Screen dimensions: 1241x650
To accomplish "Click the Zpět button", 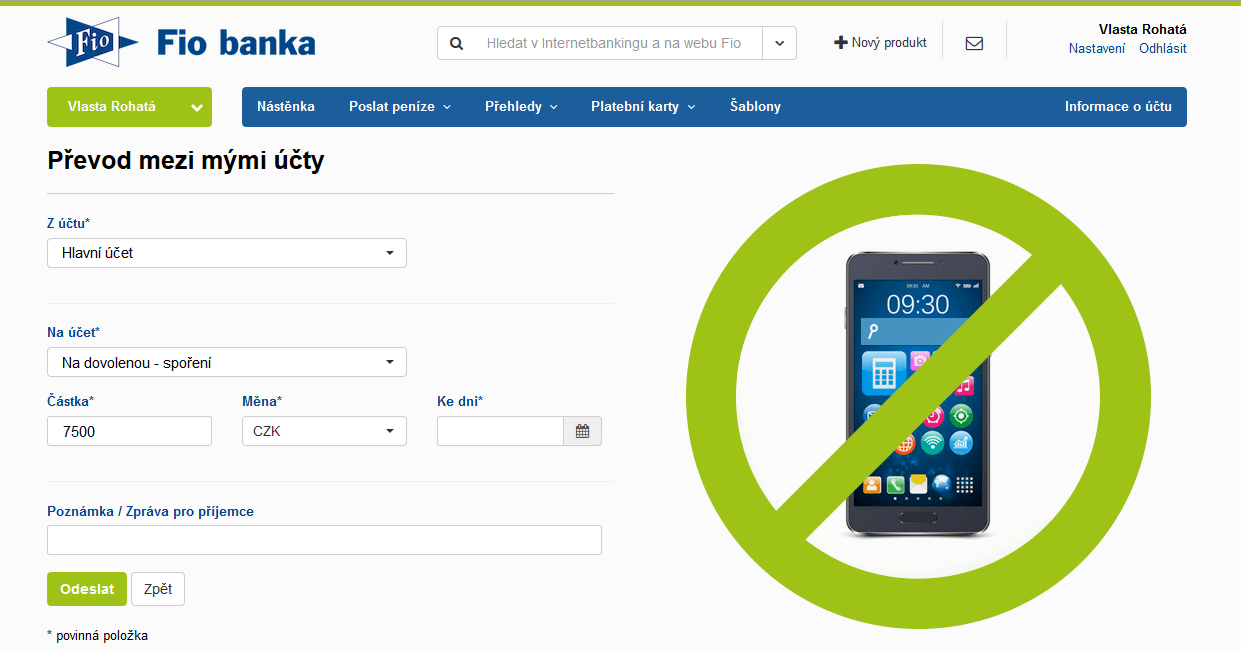I will click(x=158, y=589).
